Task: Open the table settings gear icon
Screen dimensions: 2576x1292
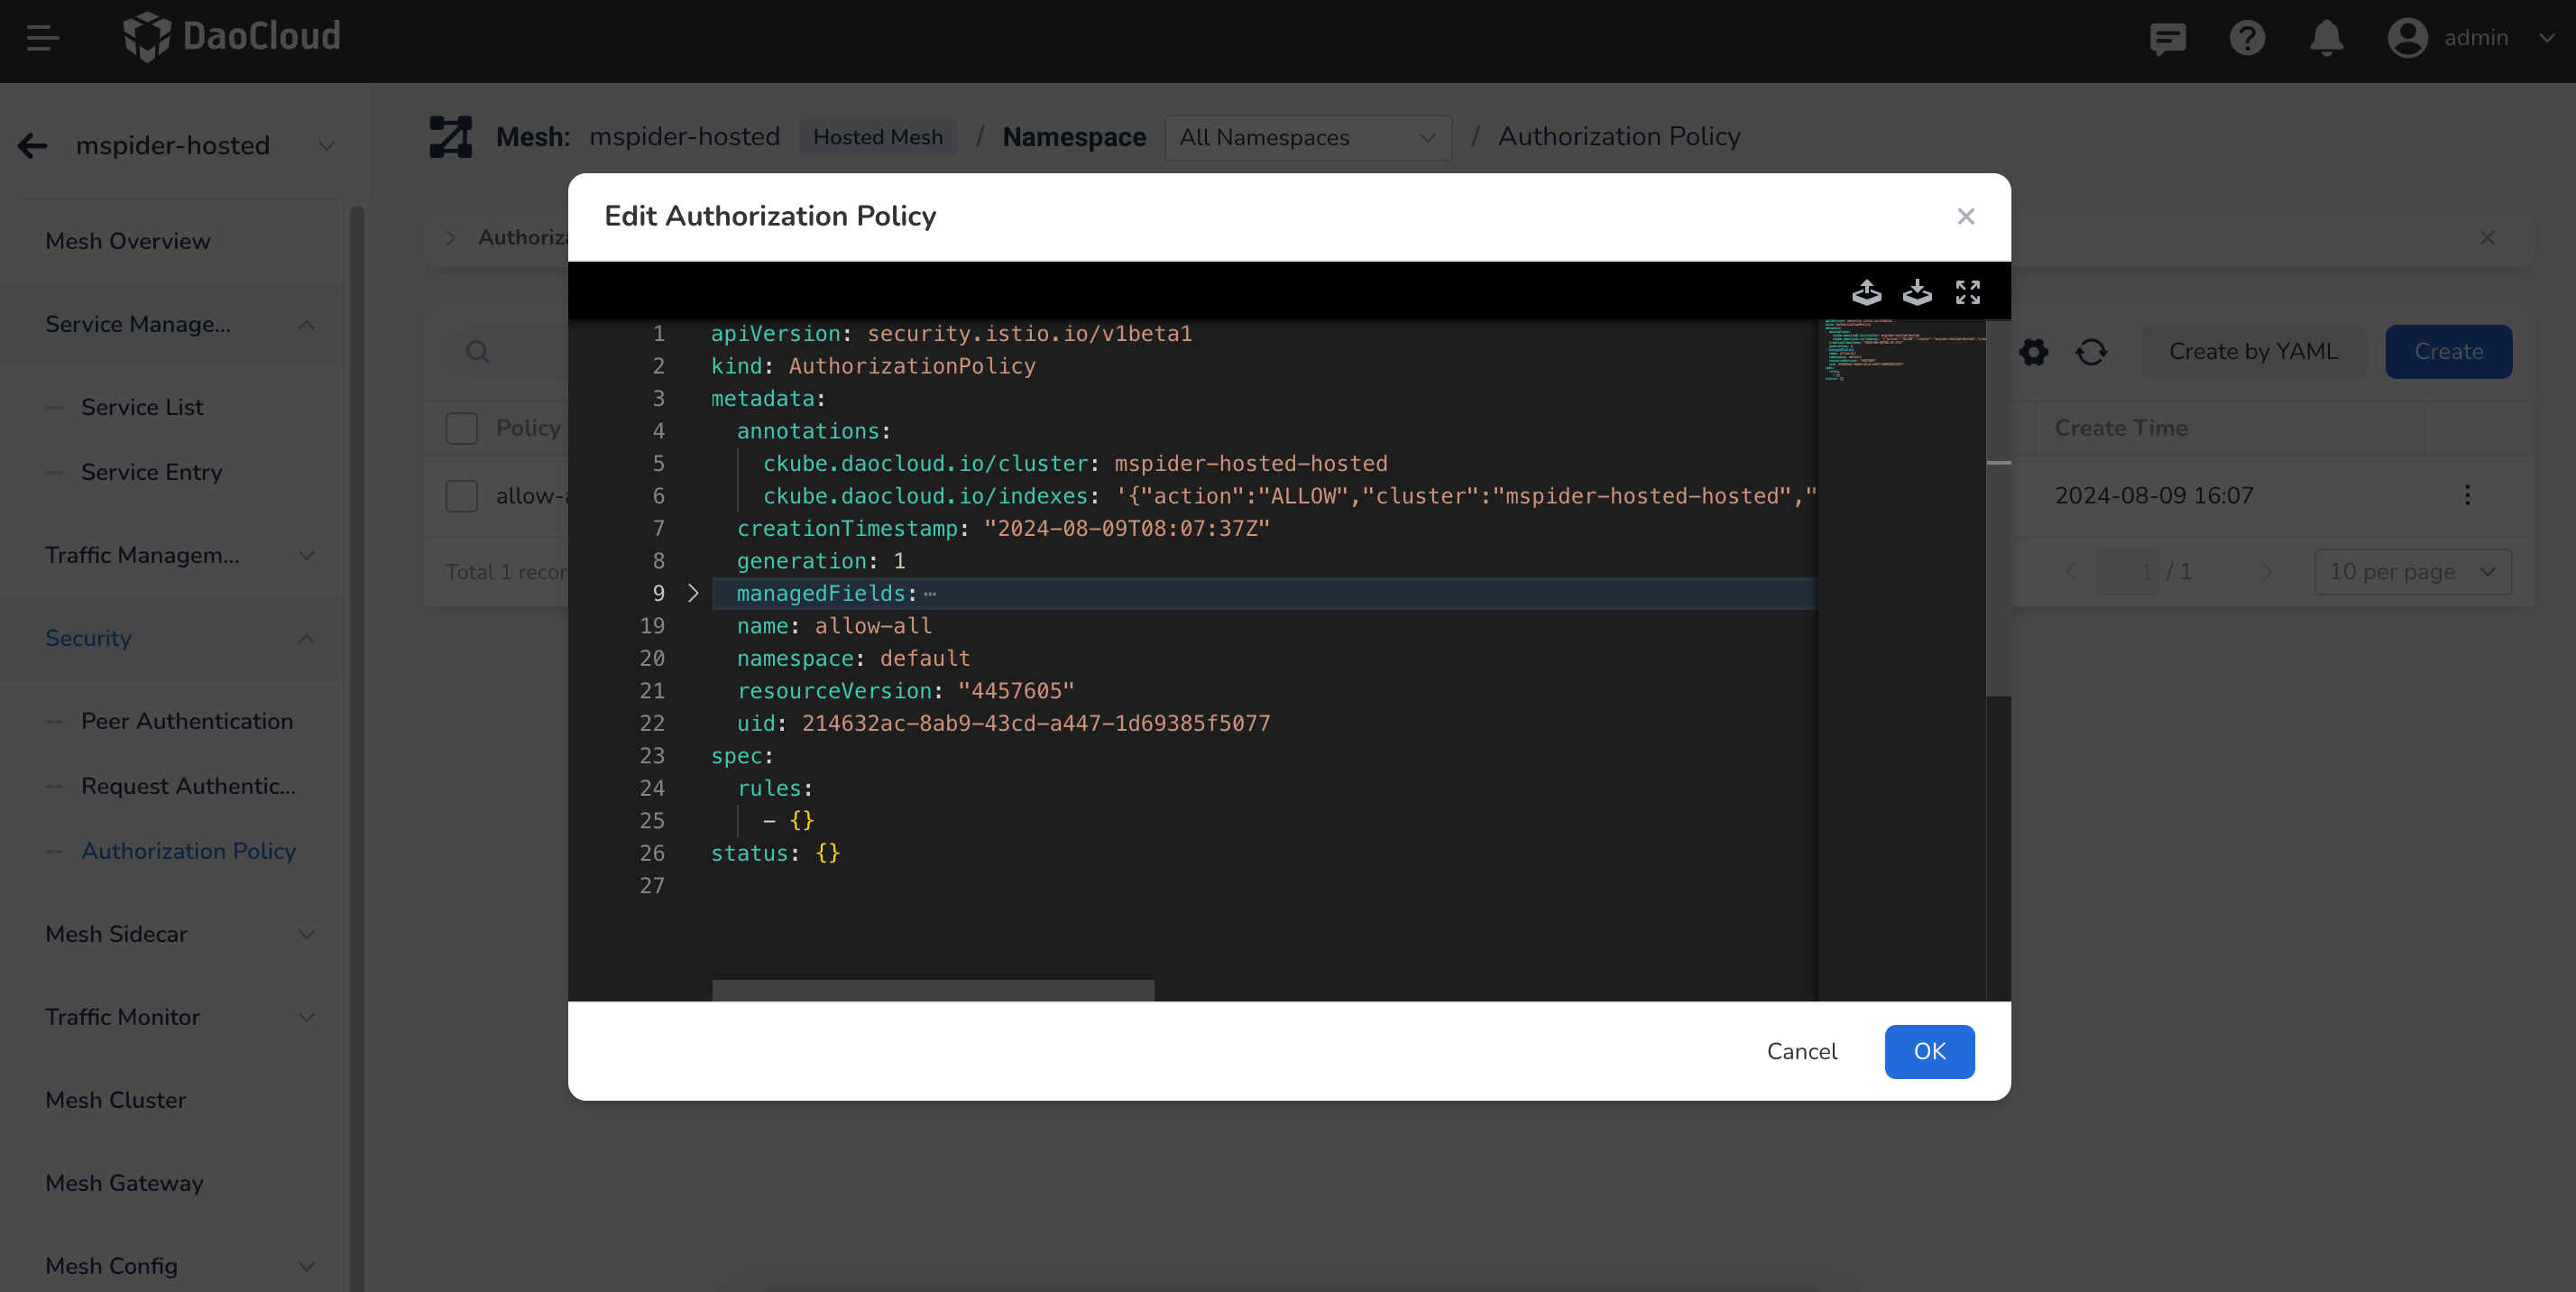Action: pos(2033,352)
